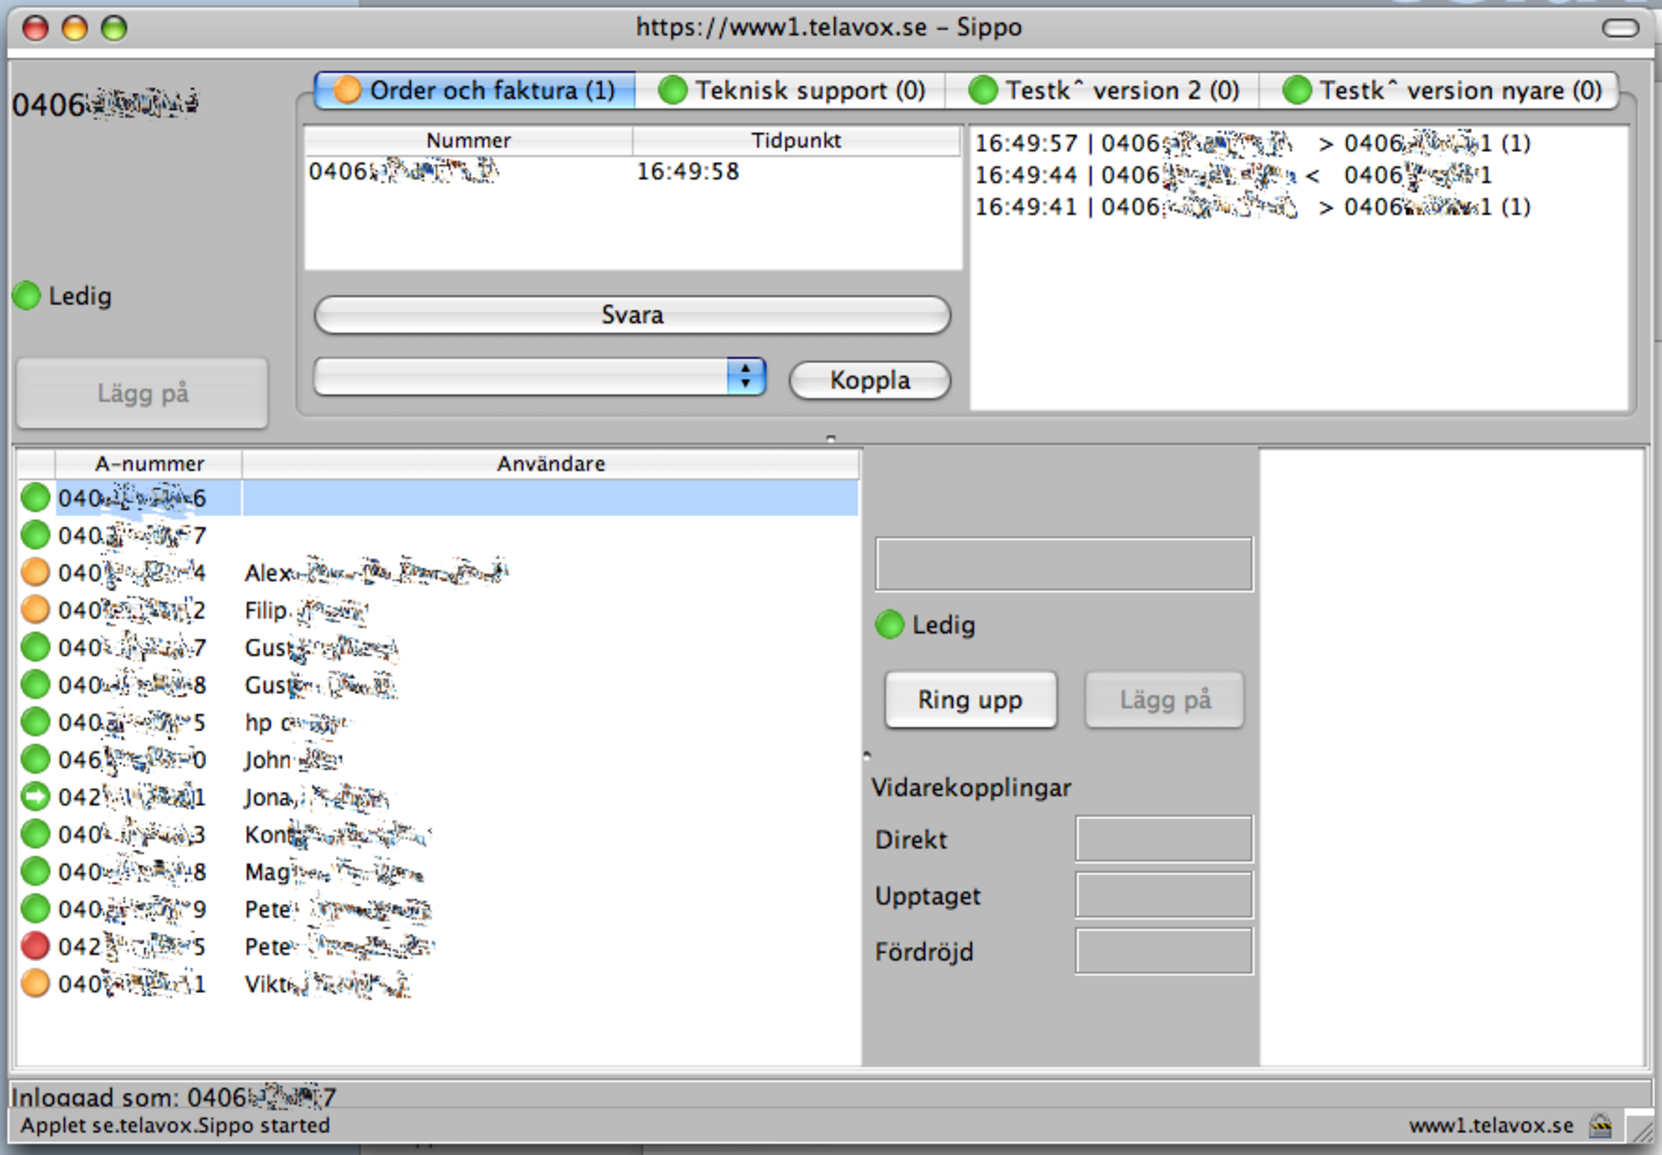Click the Koppla button
The image size is (1662, 1155).
(x=870, y=380)
